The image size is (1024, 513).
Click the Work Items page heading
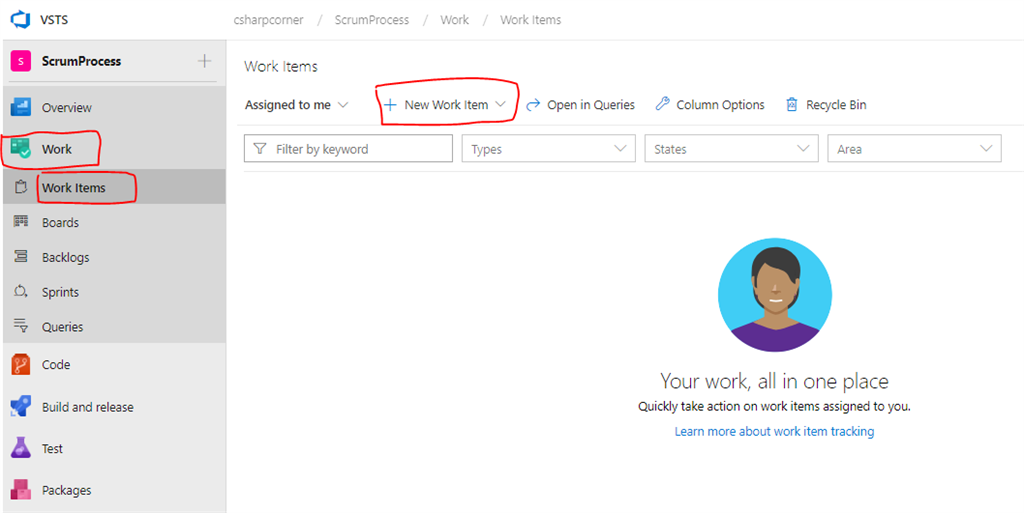click(281, 67)
